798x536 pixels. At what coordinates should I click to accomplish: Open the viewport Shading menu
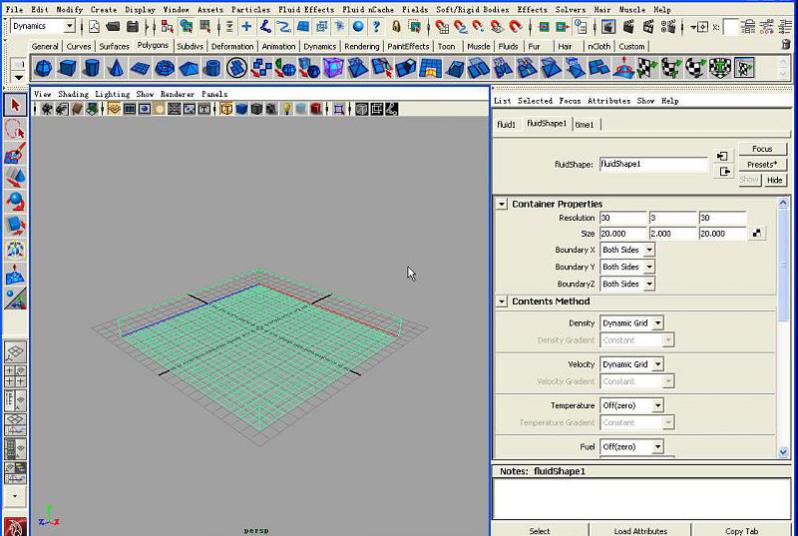(73, 94)
